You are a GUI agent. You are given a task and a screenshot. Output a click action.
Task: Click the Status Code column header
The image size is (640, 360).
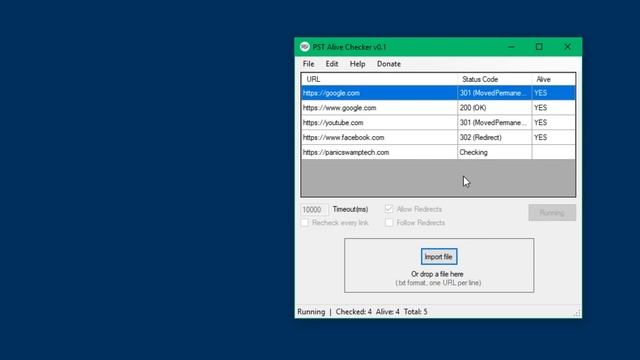pos(494,79)
